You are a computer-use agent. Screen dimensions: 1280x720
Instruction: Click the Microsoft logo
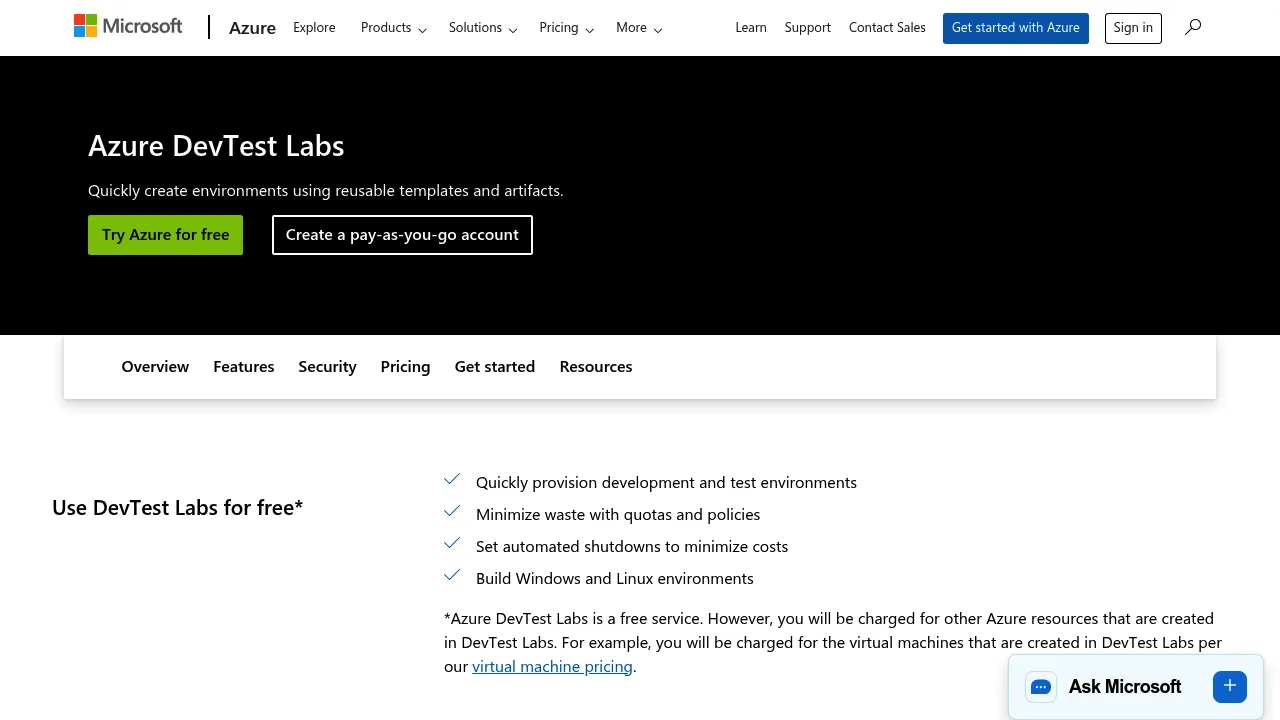(x=128, y=26)
